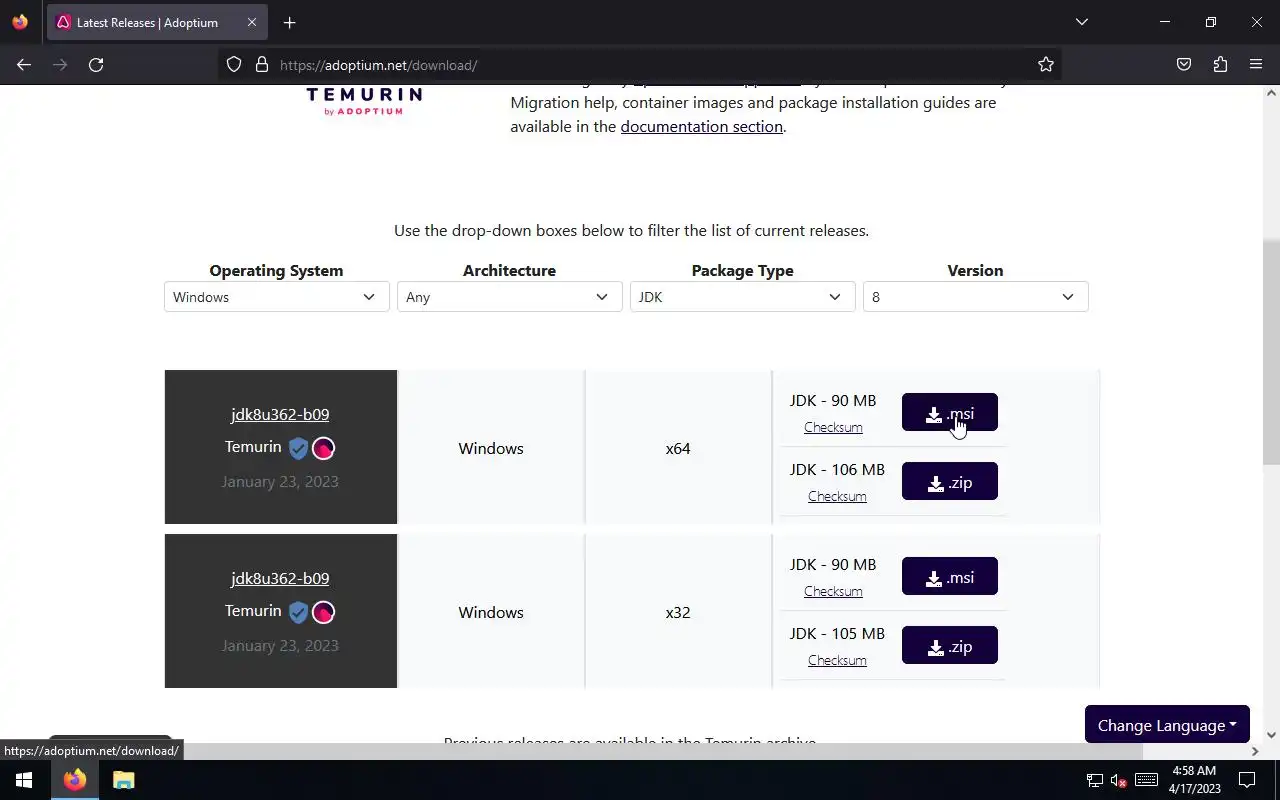Open the Firefox hamburger application menu
This screenshot has height=800, width=1280.
1256,64
